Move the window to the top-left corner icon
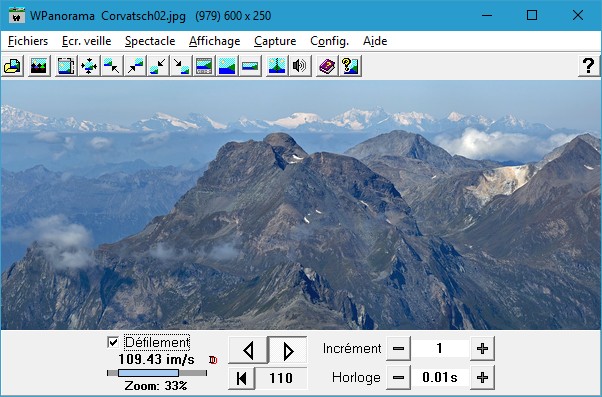This screenshot has width=602, height=397. point(112,66)
